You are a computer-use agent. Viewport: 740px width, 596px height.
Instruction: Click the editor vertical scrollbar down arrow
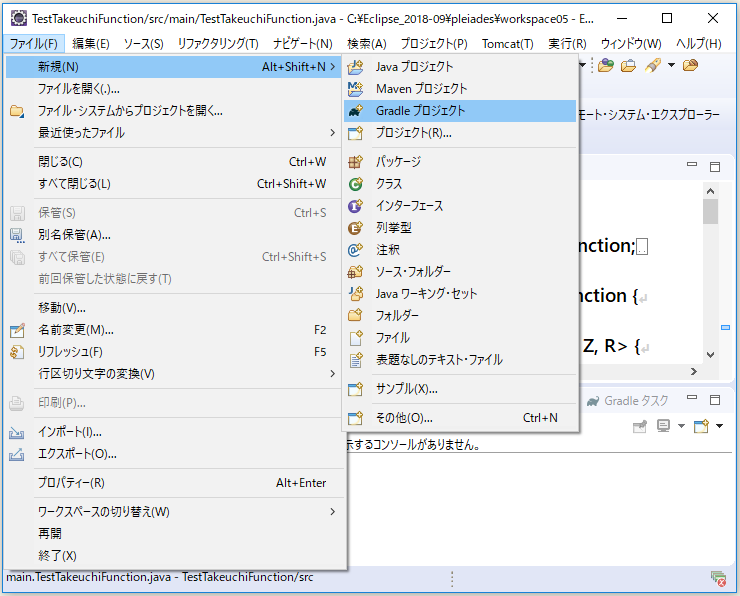click(710, 355)
